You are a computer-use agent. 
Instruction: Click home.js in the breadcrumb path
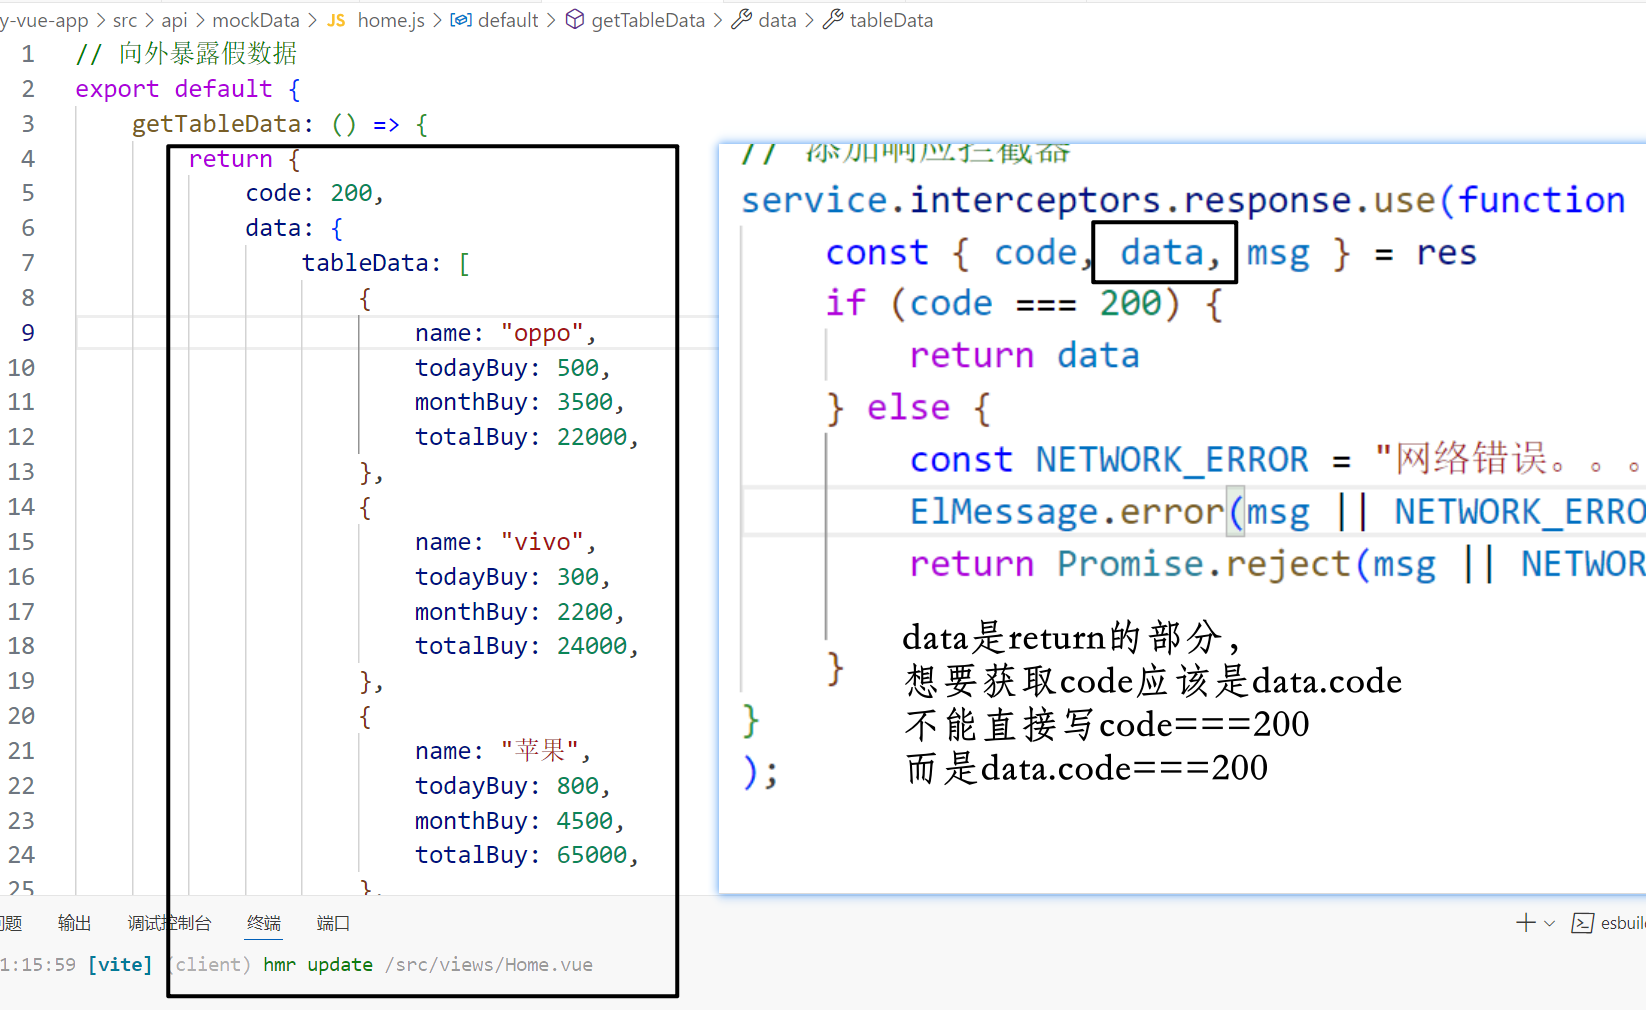click(391, 19)
